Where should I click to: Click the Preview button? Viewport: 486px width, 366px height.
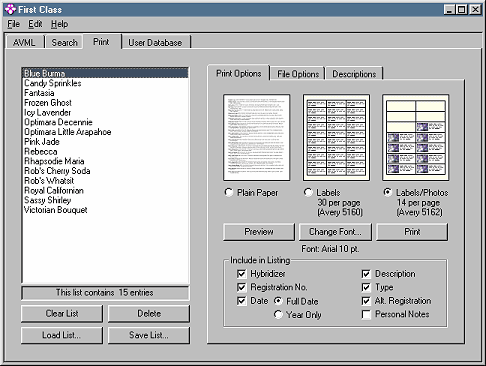pos(259,232)
